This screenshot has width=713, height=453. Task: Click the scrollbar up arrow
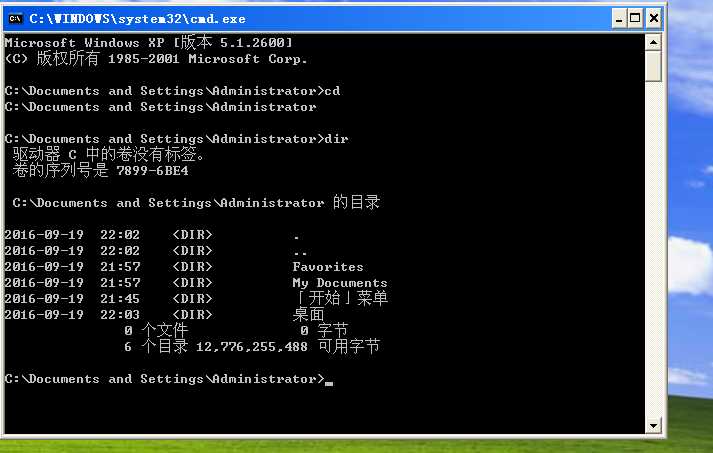pyautogui.click(x=653, y=43)
